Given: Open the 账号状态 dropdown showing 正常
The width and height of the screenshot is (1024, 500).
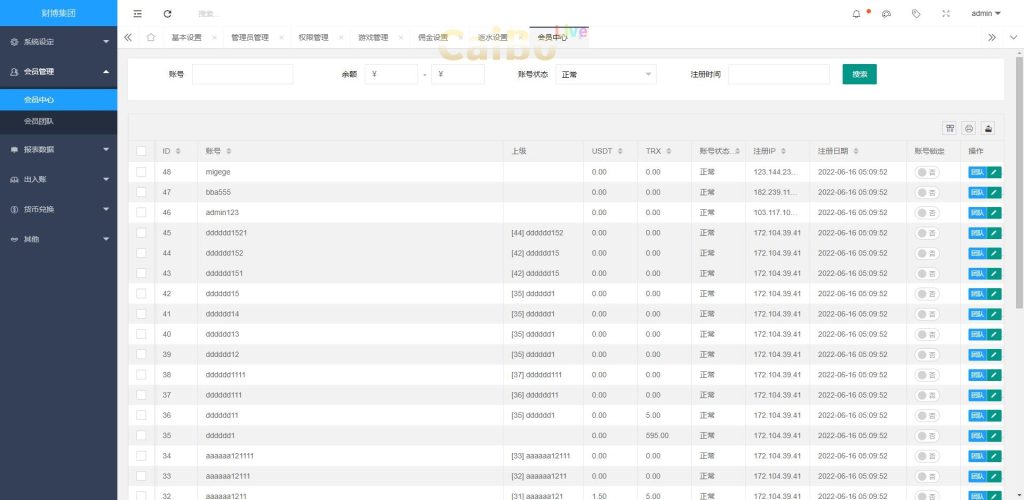Looking at the screenshot, I should coord(606,74).
